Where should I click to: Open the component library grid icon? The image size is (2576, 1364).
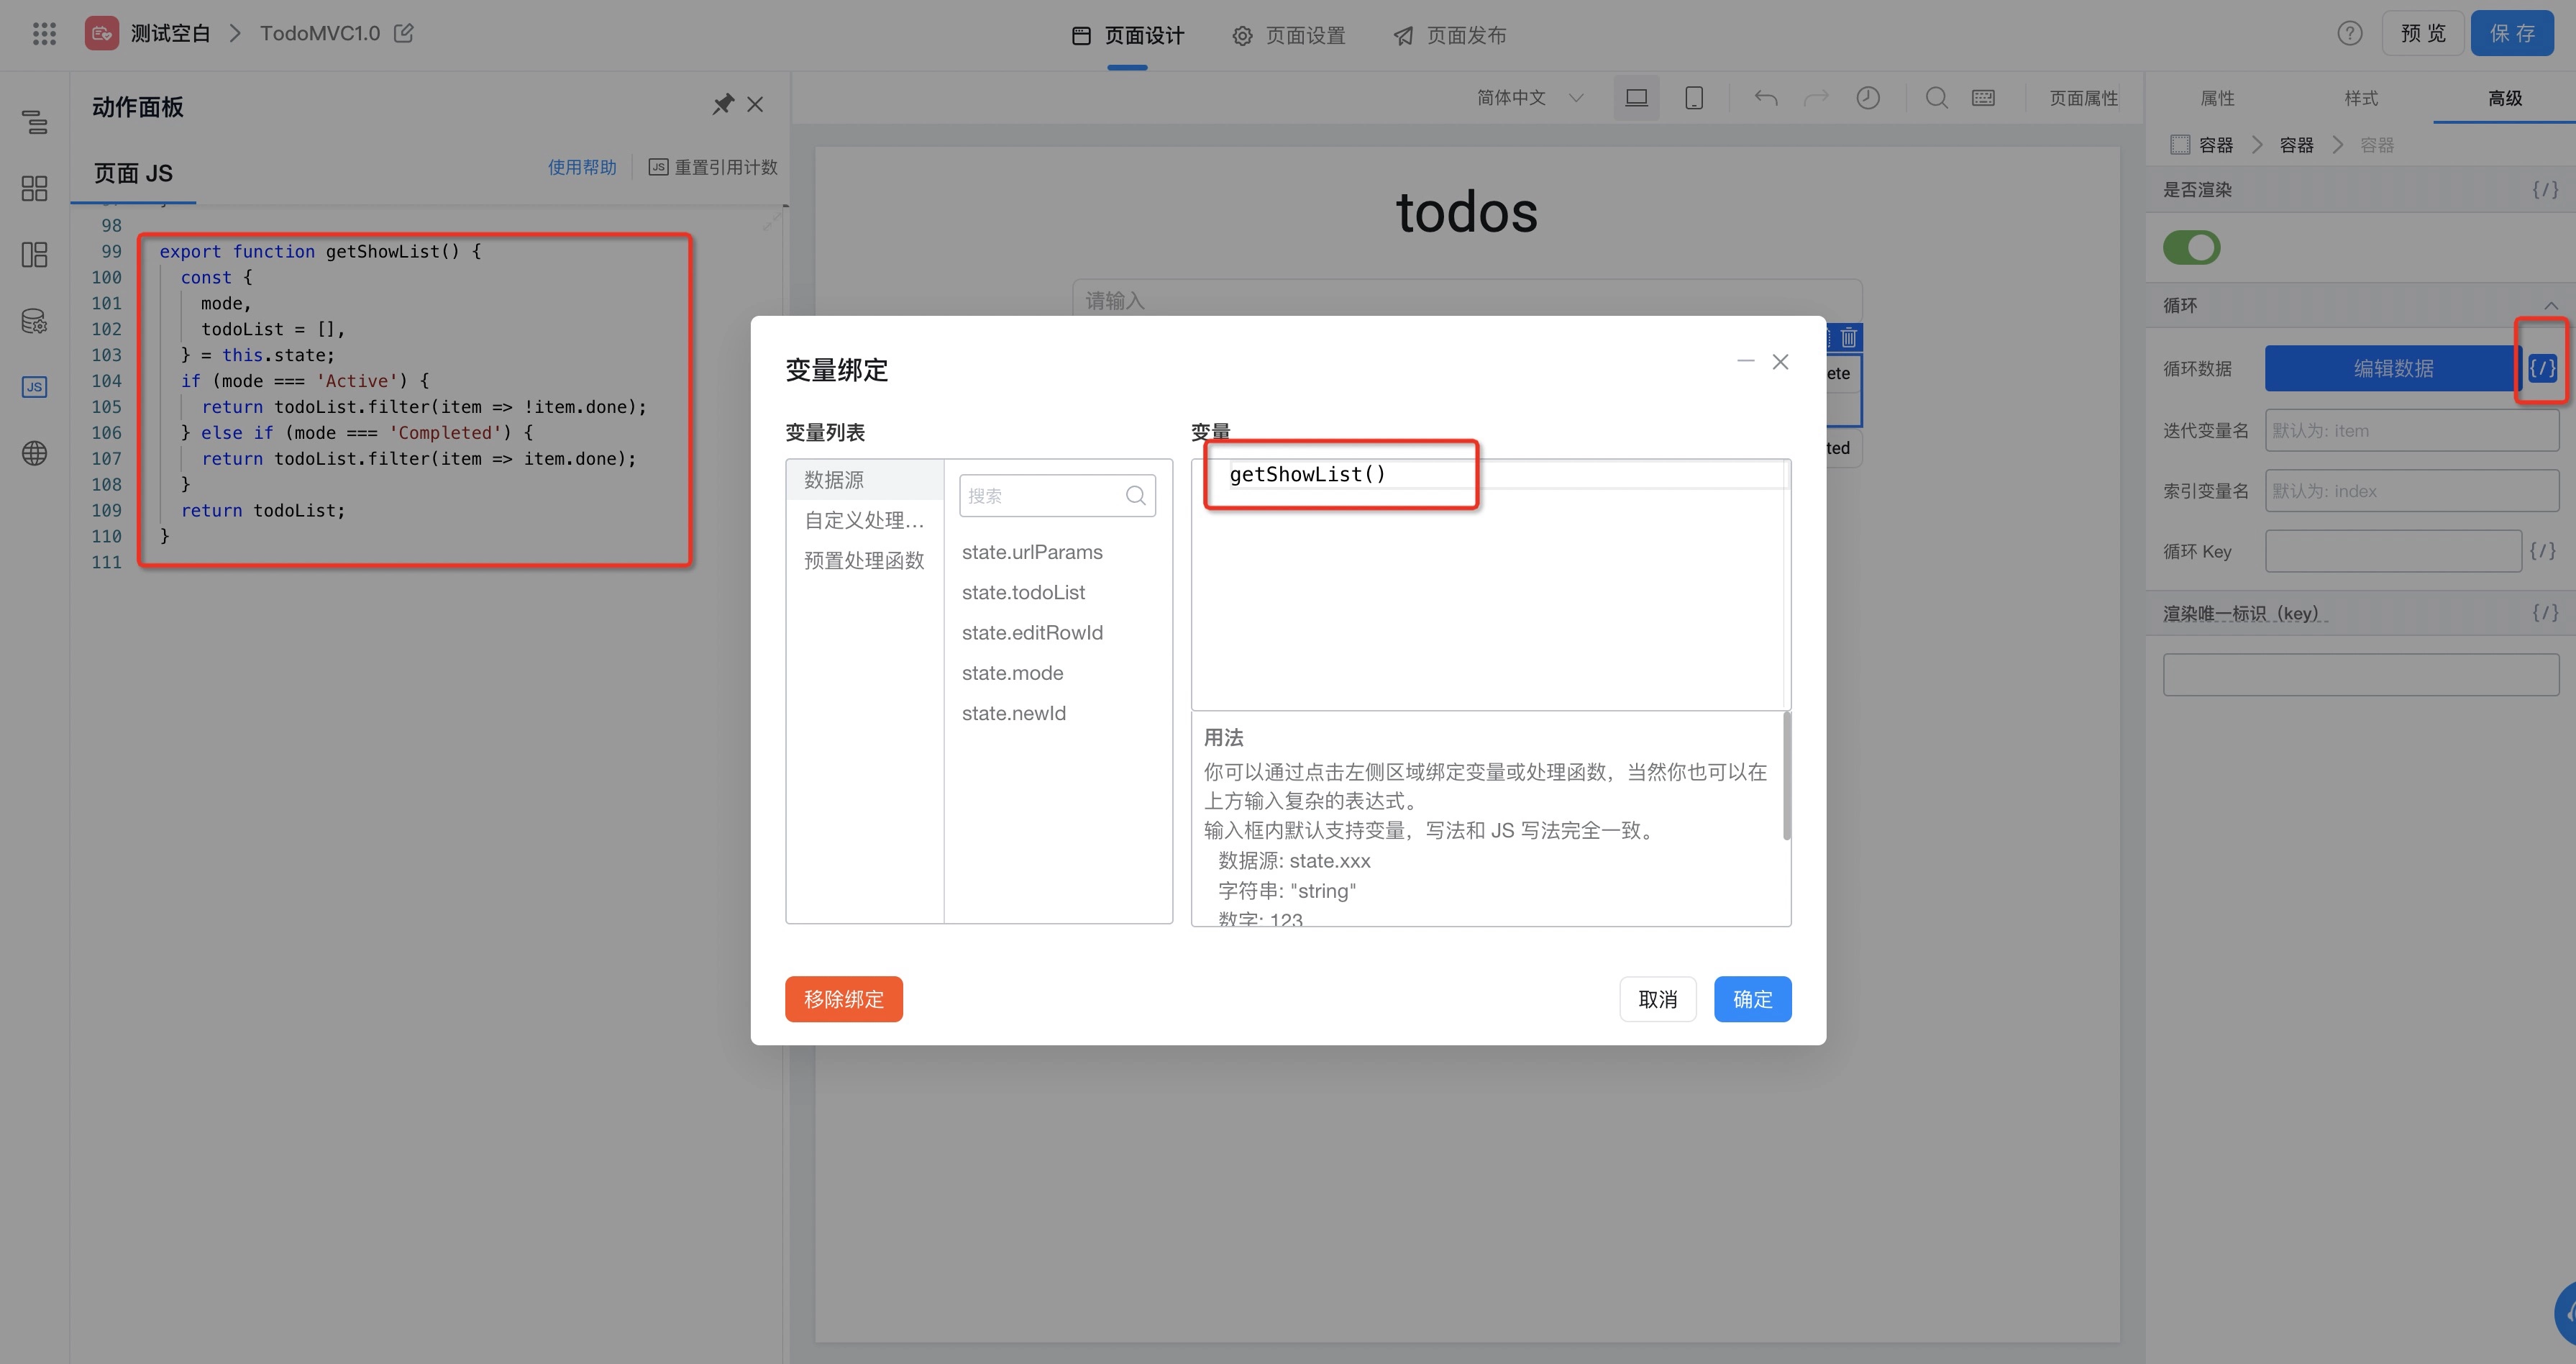coord(34,188)
